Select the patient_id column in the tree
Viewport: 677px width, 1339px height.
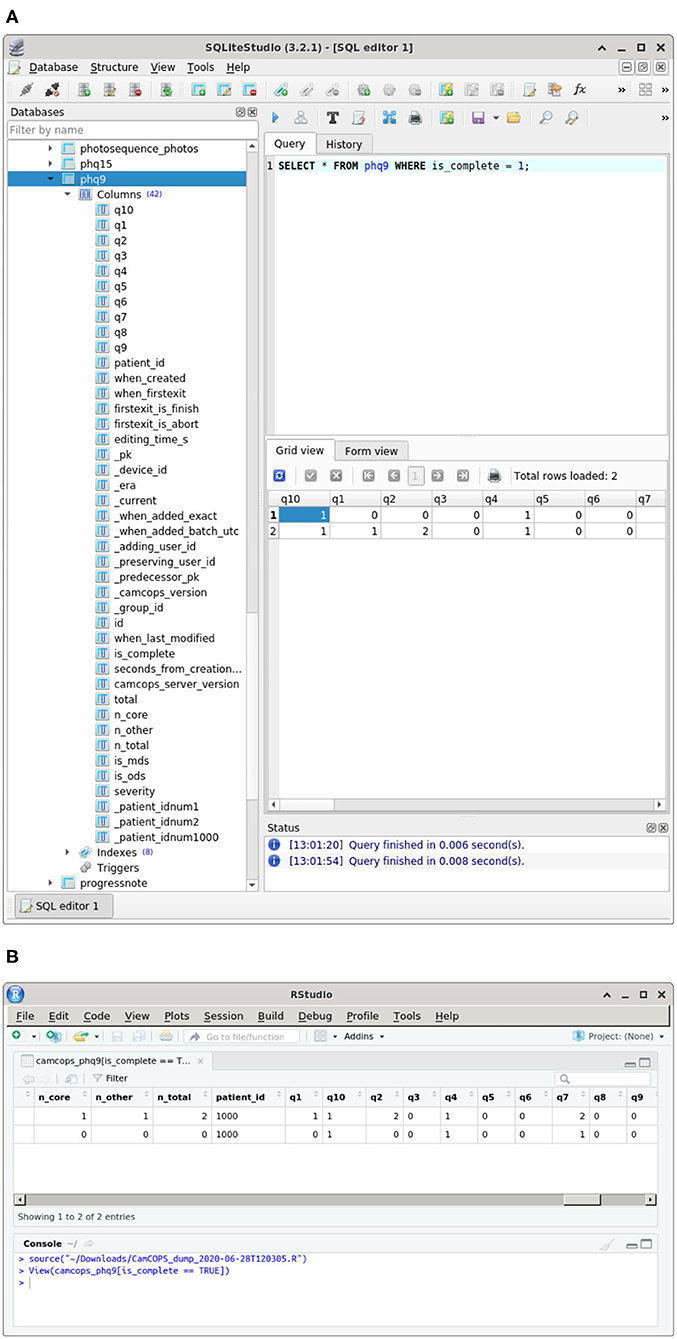tap(139, 363)
